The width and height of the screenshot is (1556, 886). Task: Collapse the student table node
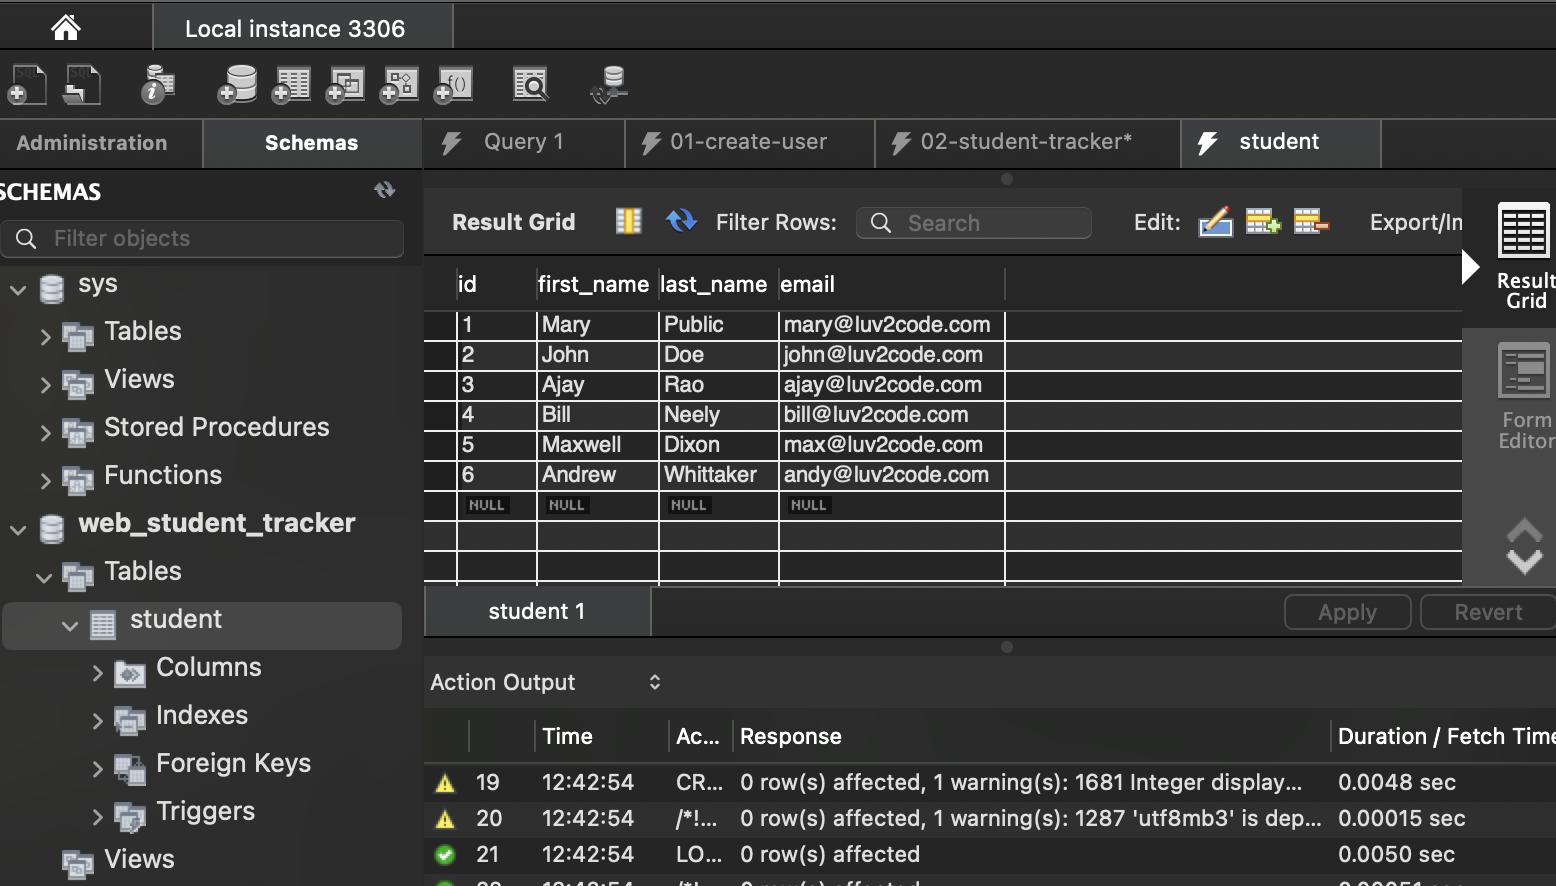tap(70, 626)
